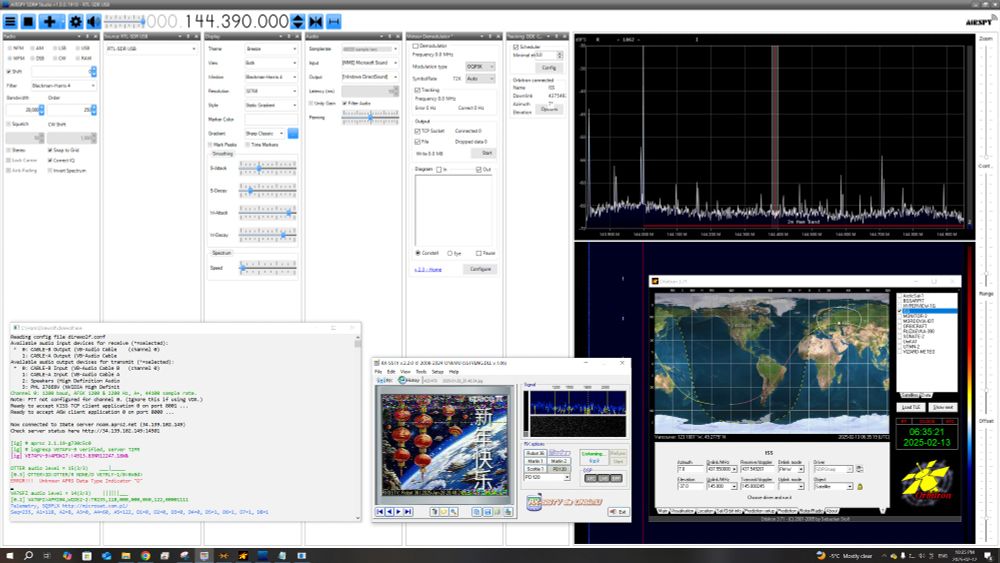Click the blue gradient color swatch button
The image size is (1000, 563).
(293, 133)
